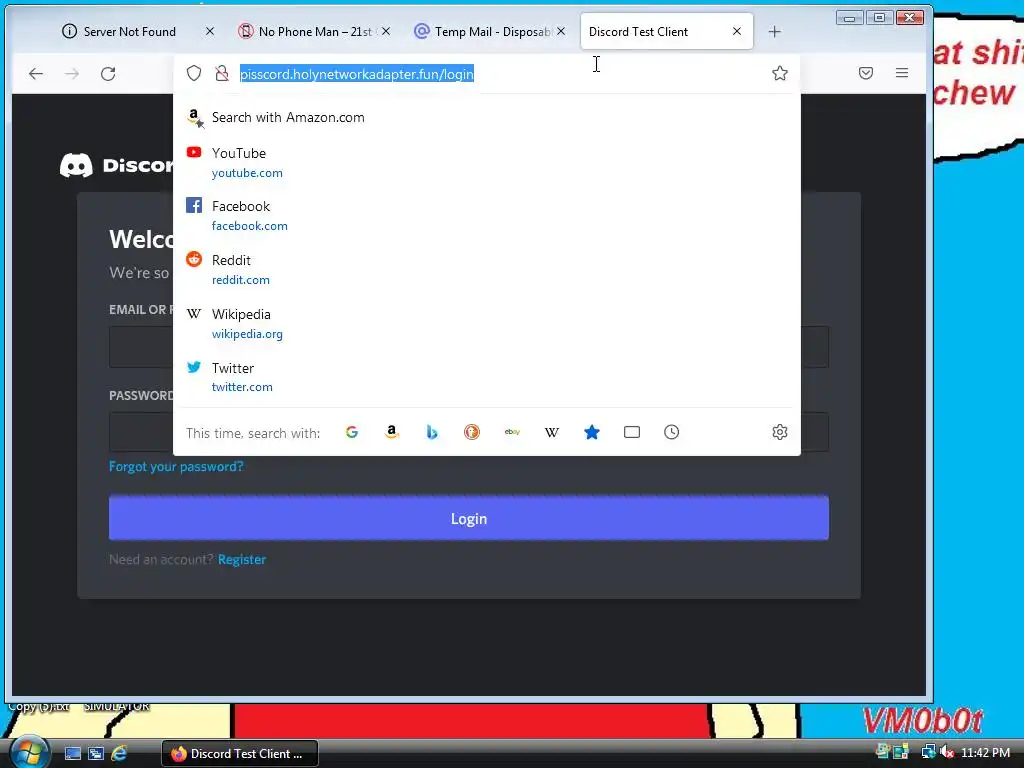Pick the Facebook suggestion
Viewport: 1024px width, 768px height.
pos(487,216)
